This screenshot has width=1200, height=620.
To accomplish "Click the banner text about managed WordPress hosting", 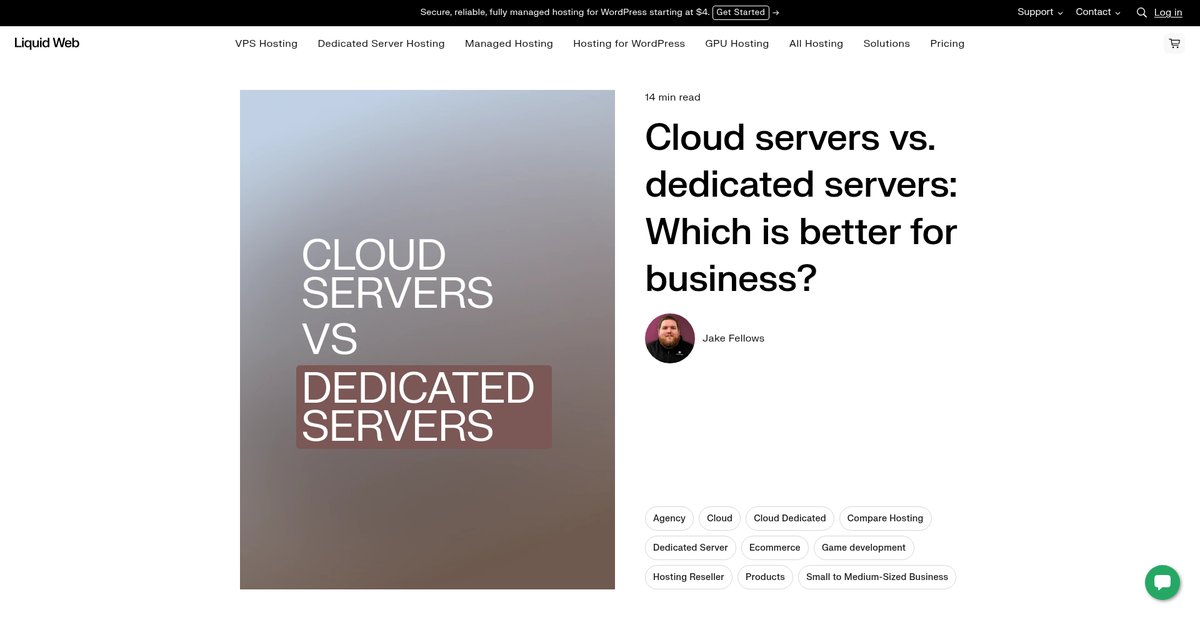I will pos(565,12).
